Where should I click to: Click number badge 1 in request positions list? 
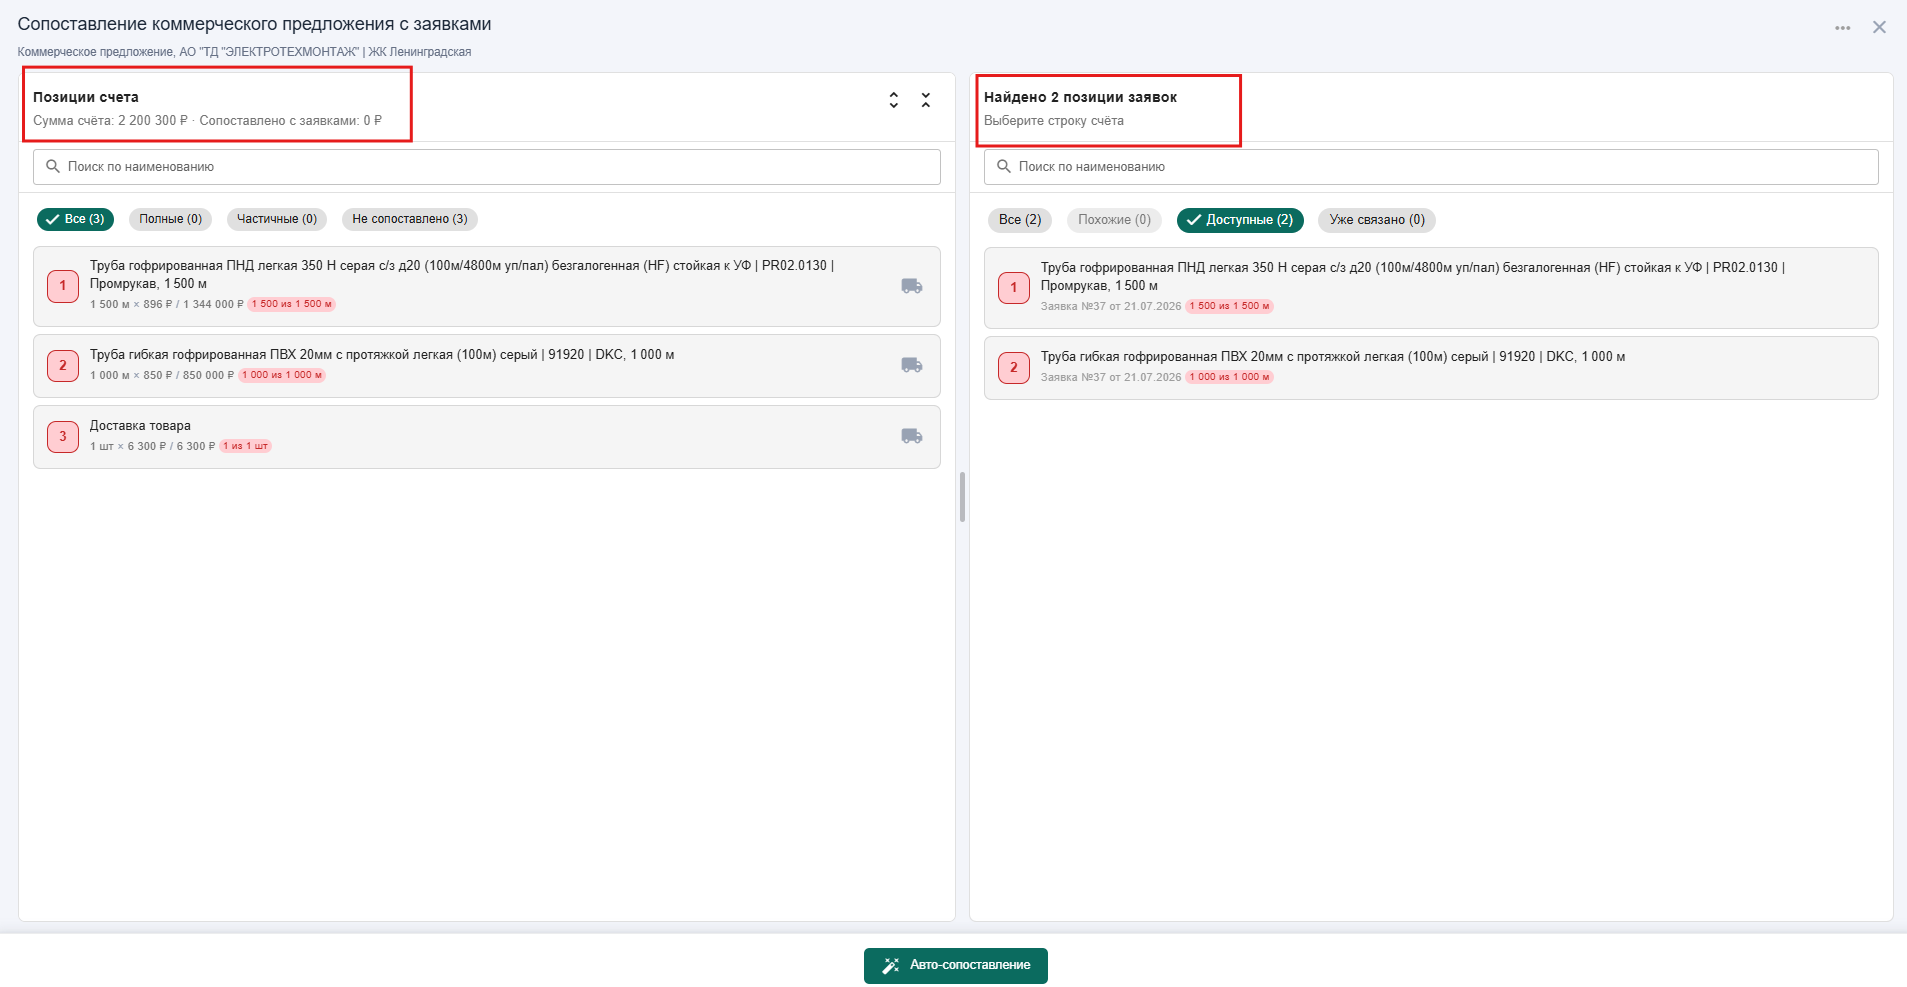[1014, 288]
